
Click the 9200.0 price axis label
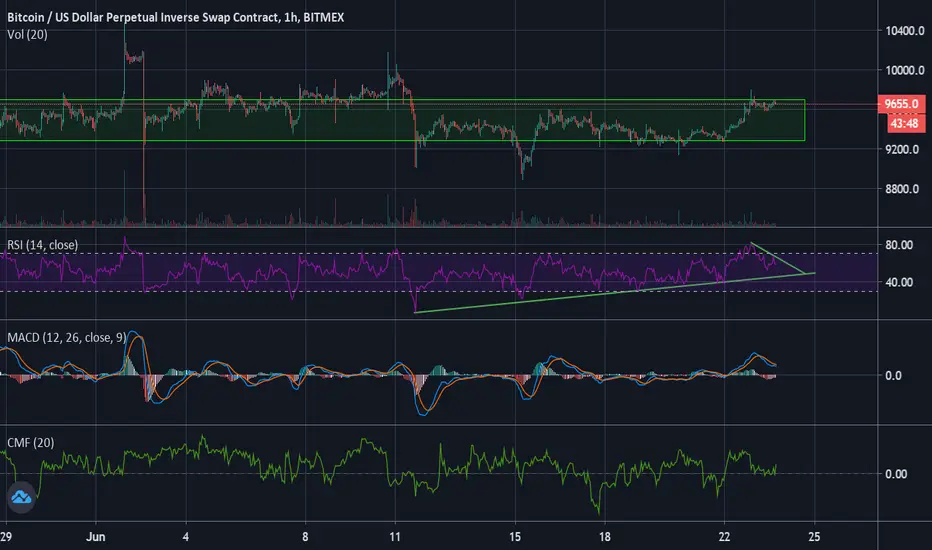[902, 149]
